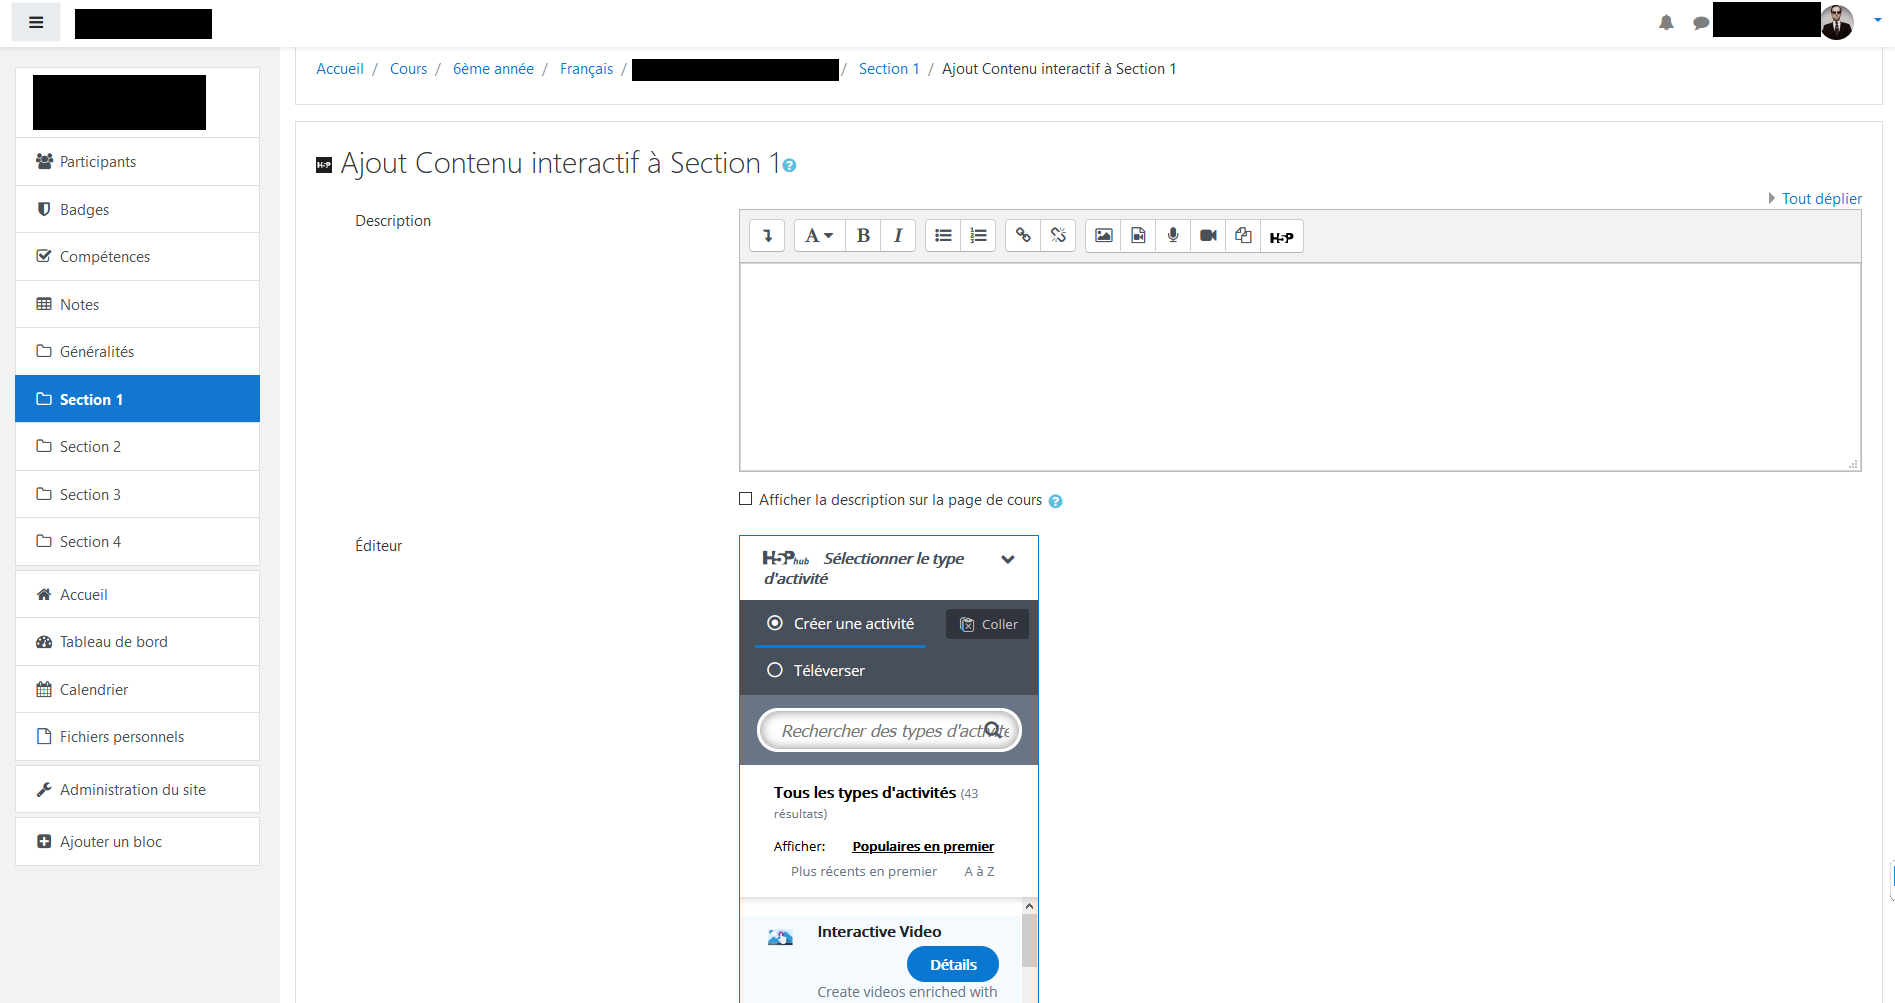
Task: Open Section 1 breadcrumb link
Action: pyautogui.click(x=888, y=69)
